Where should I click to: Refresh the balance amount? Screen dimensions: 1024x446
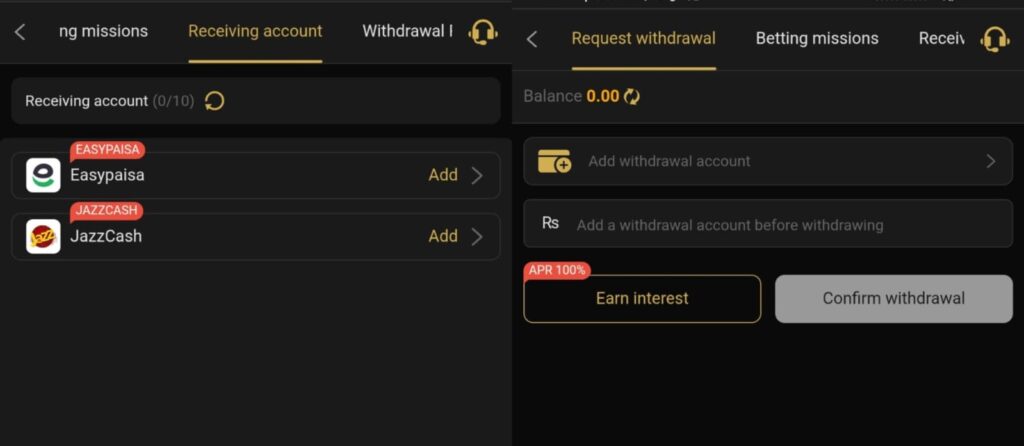pyautogui.click(x=632, y=97)
